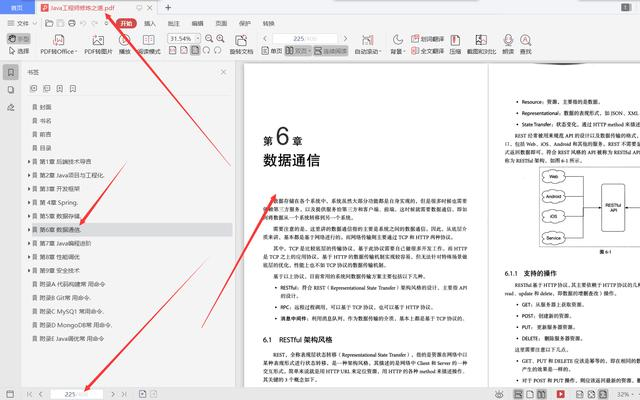Expand 第2章 Java项目与工程化 bookmark

pyautogui.click(x=29, y=175)
